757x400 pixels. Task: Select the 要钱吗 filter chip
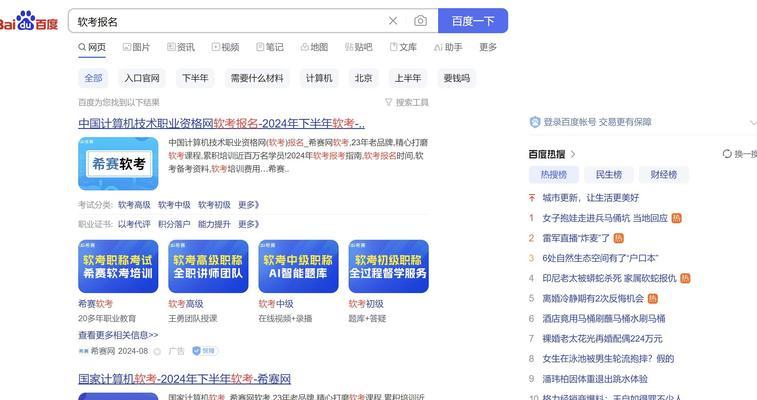457,78
